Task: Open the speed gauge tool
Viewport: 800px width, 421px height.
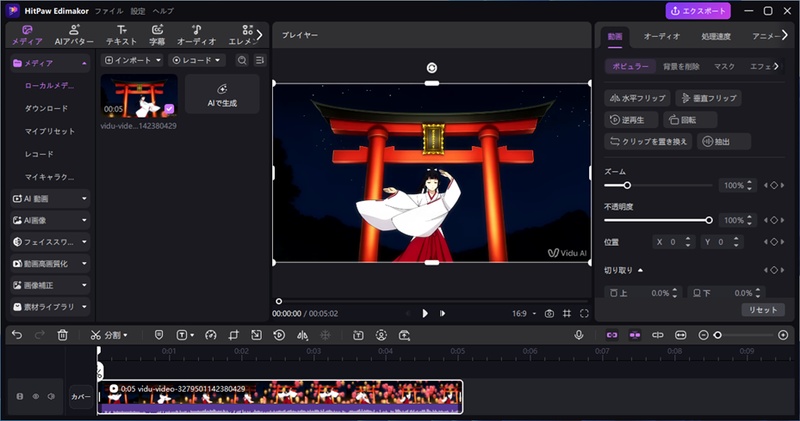Action: (x=211, y=335)
